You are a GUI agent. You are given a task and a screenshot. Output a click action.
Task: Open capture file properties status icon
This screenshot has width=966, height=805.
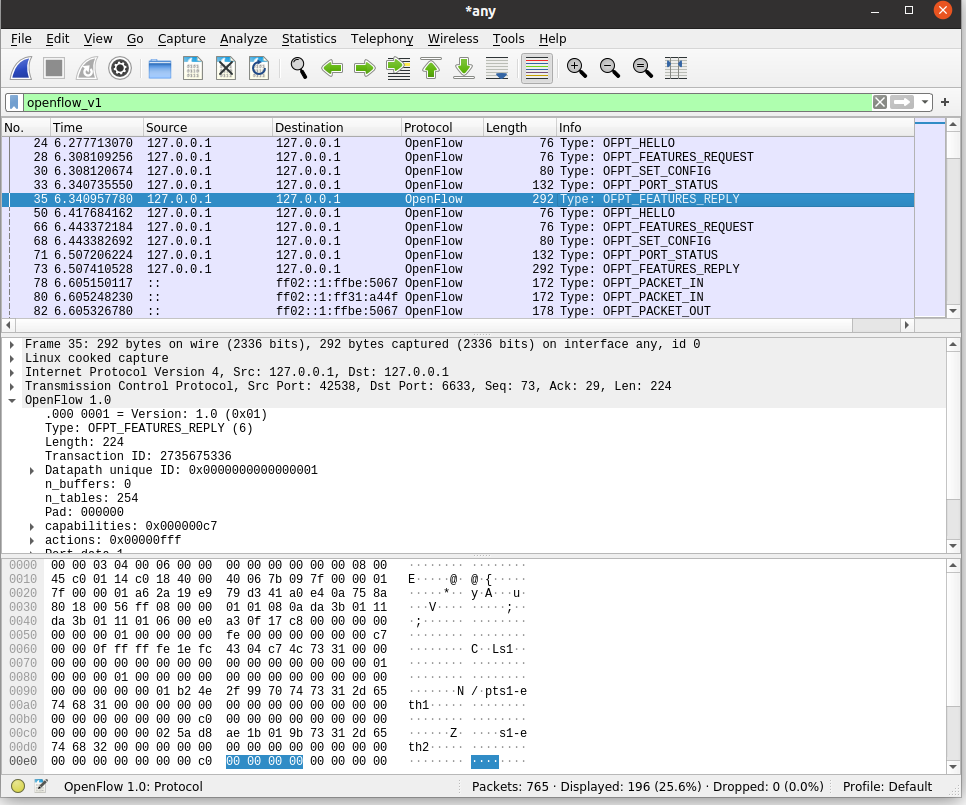coord(41,786)
